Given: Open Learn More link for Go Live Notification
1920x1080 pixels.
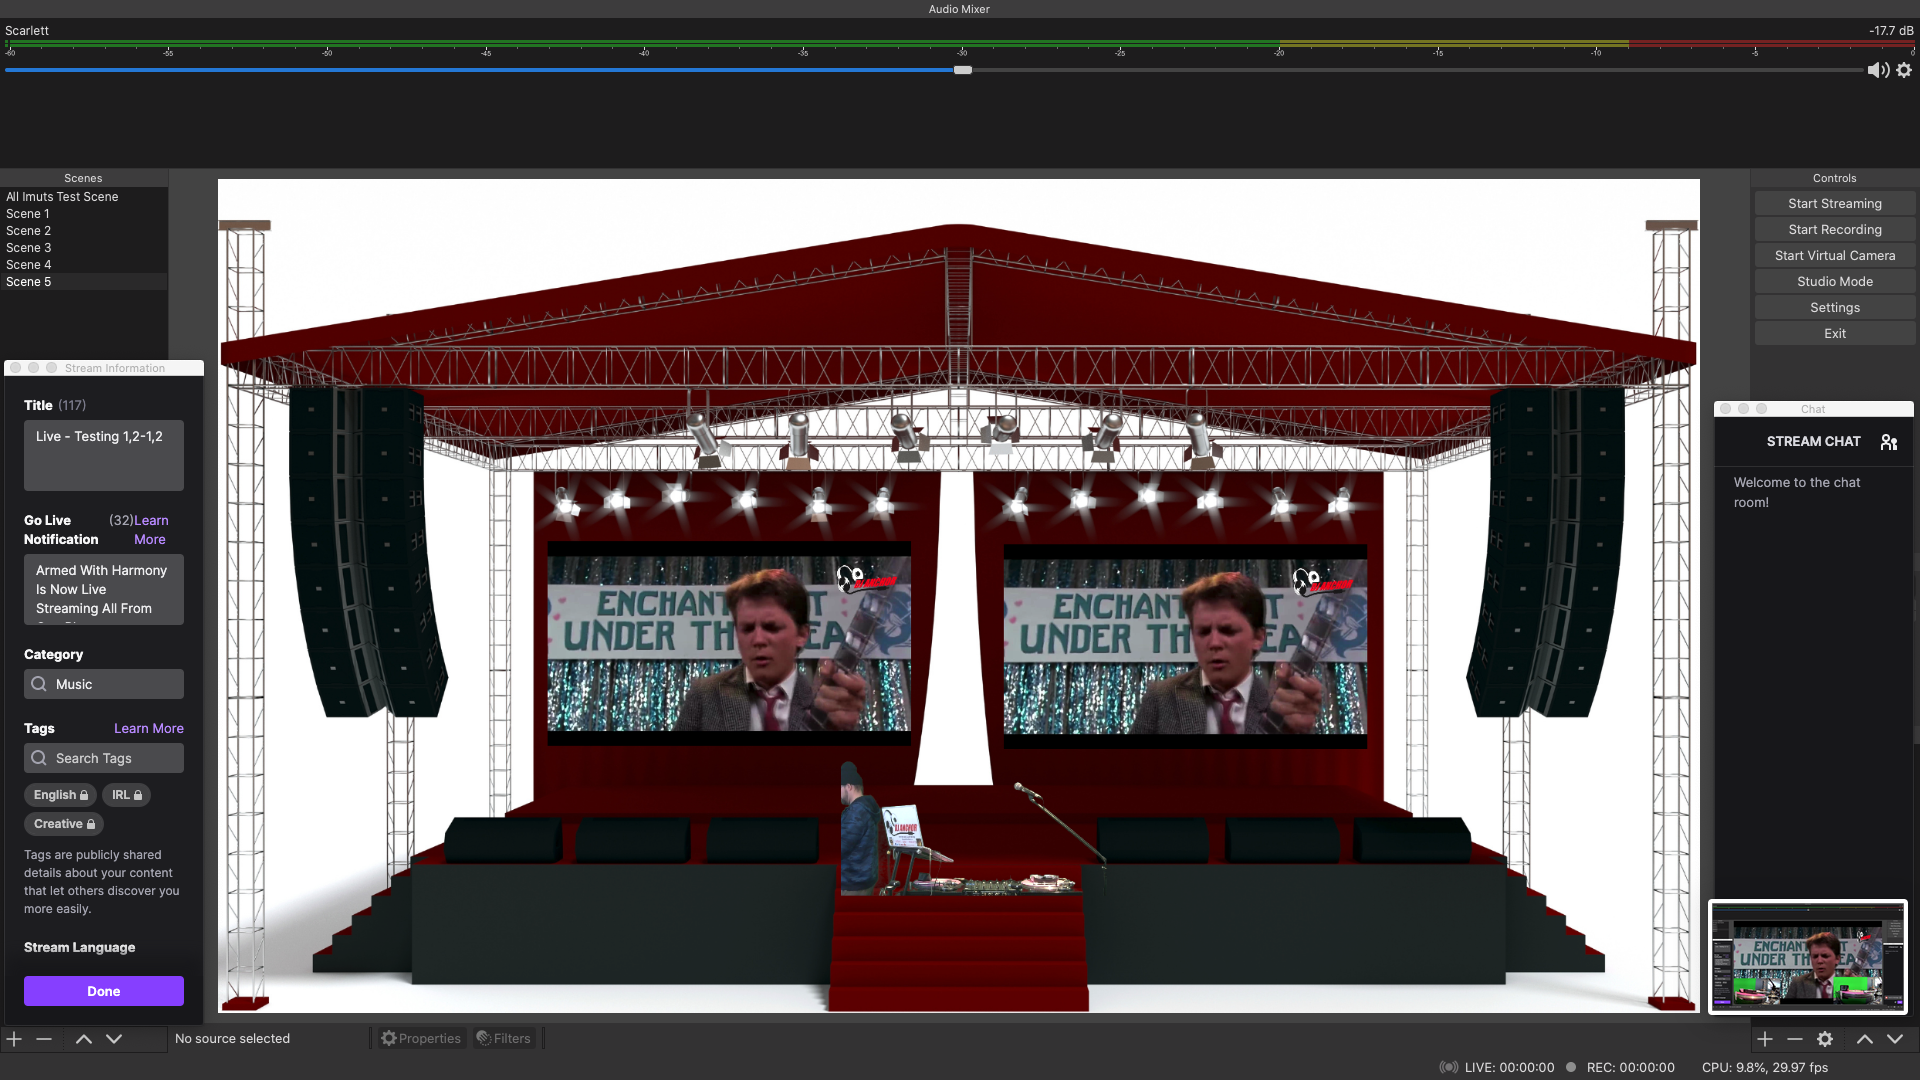Looking at the screenshot, I should 151,530.
